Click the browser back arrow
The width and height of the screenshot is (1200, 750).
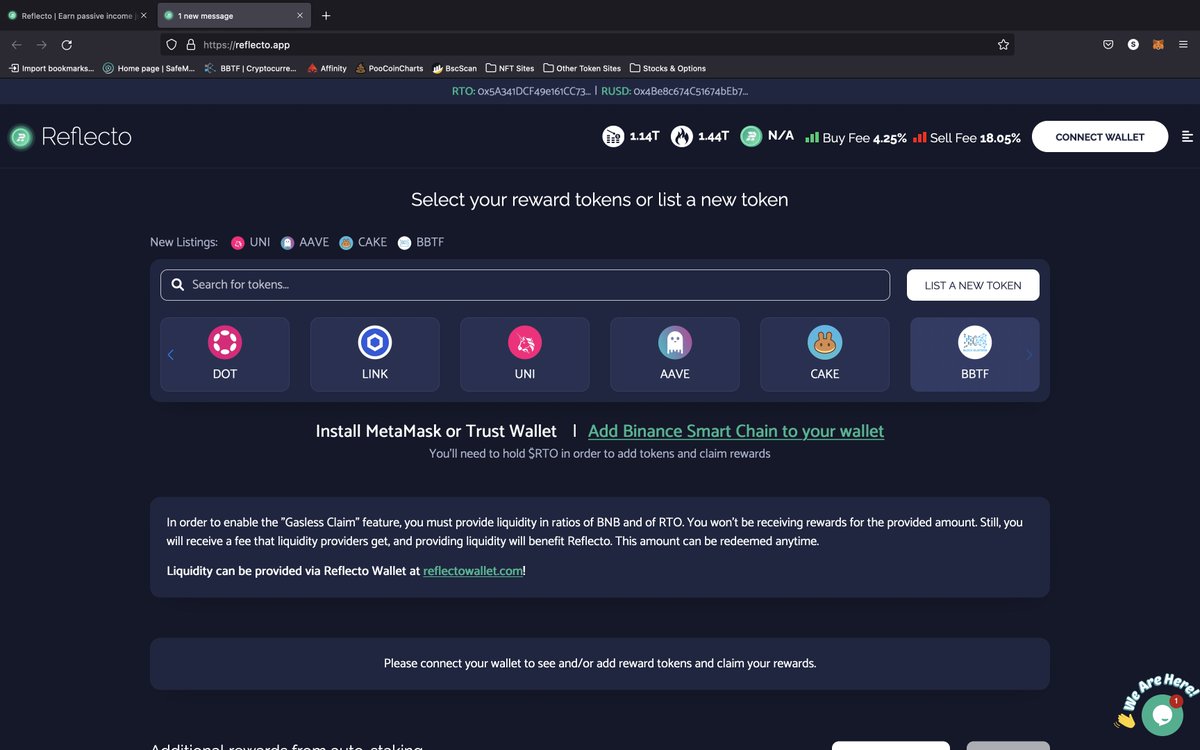point(16,45)
